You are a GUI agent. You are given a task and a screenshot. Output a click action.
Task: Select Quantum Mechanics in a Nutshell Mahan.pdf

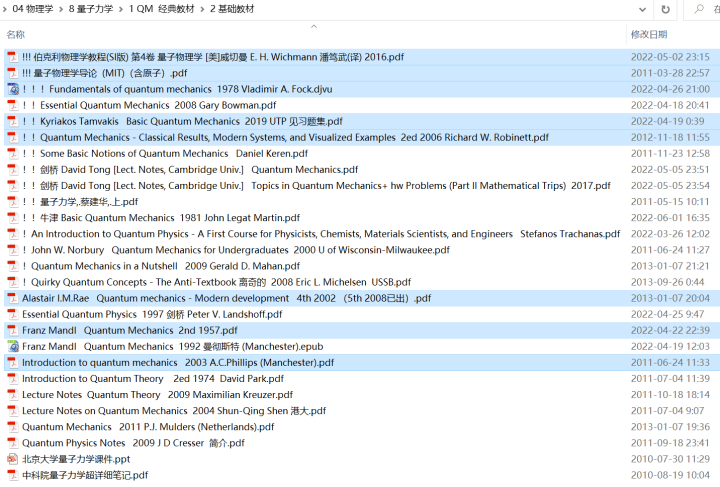[x=161, y=266]
